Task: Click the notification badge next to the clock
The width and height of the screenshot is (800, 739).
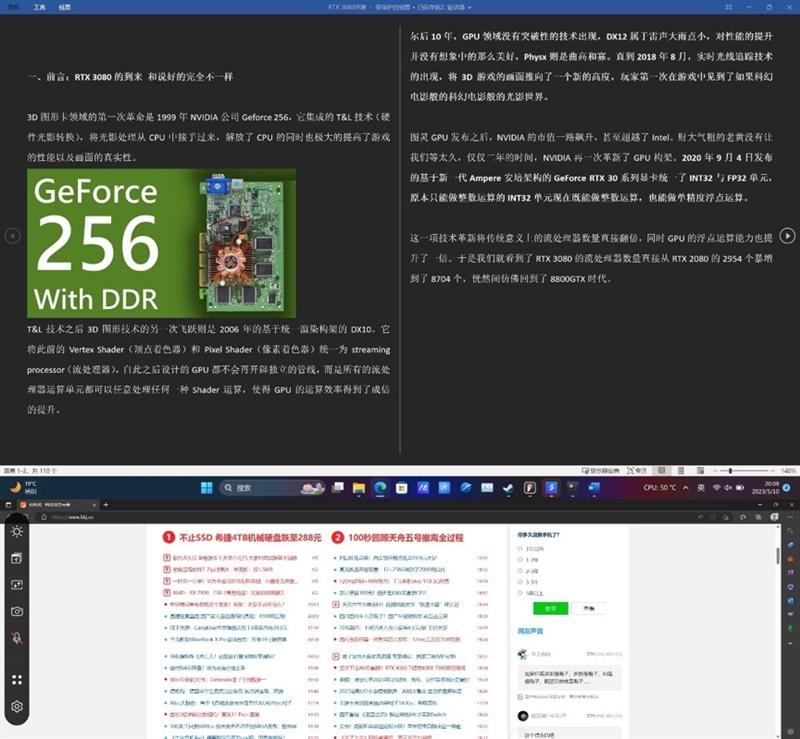Action: [786, 488]
